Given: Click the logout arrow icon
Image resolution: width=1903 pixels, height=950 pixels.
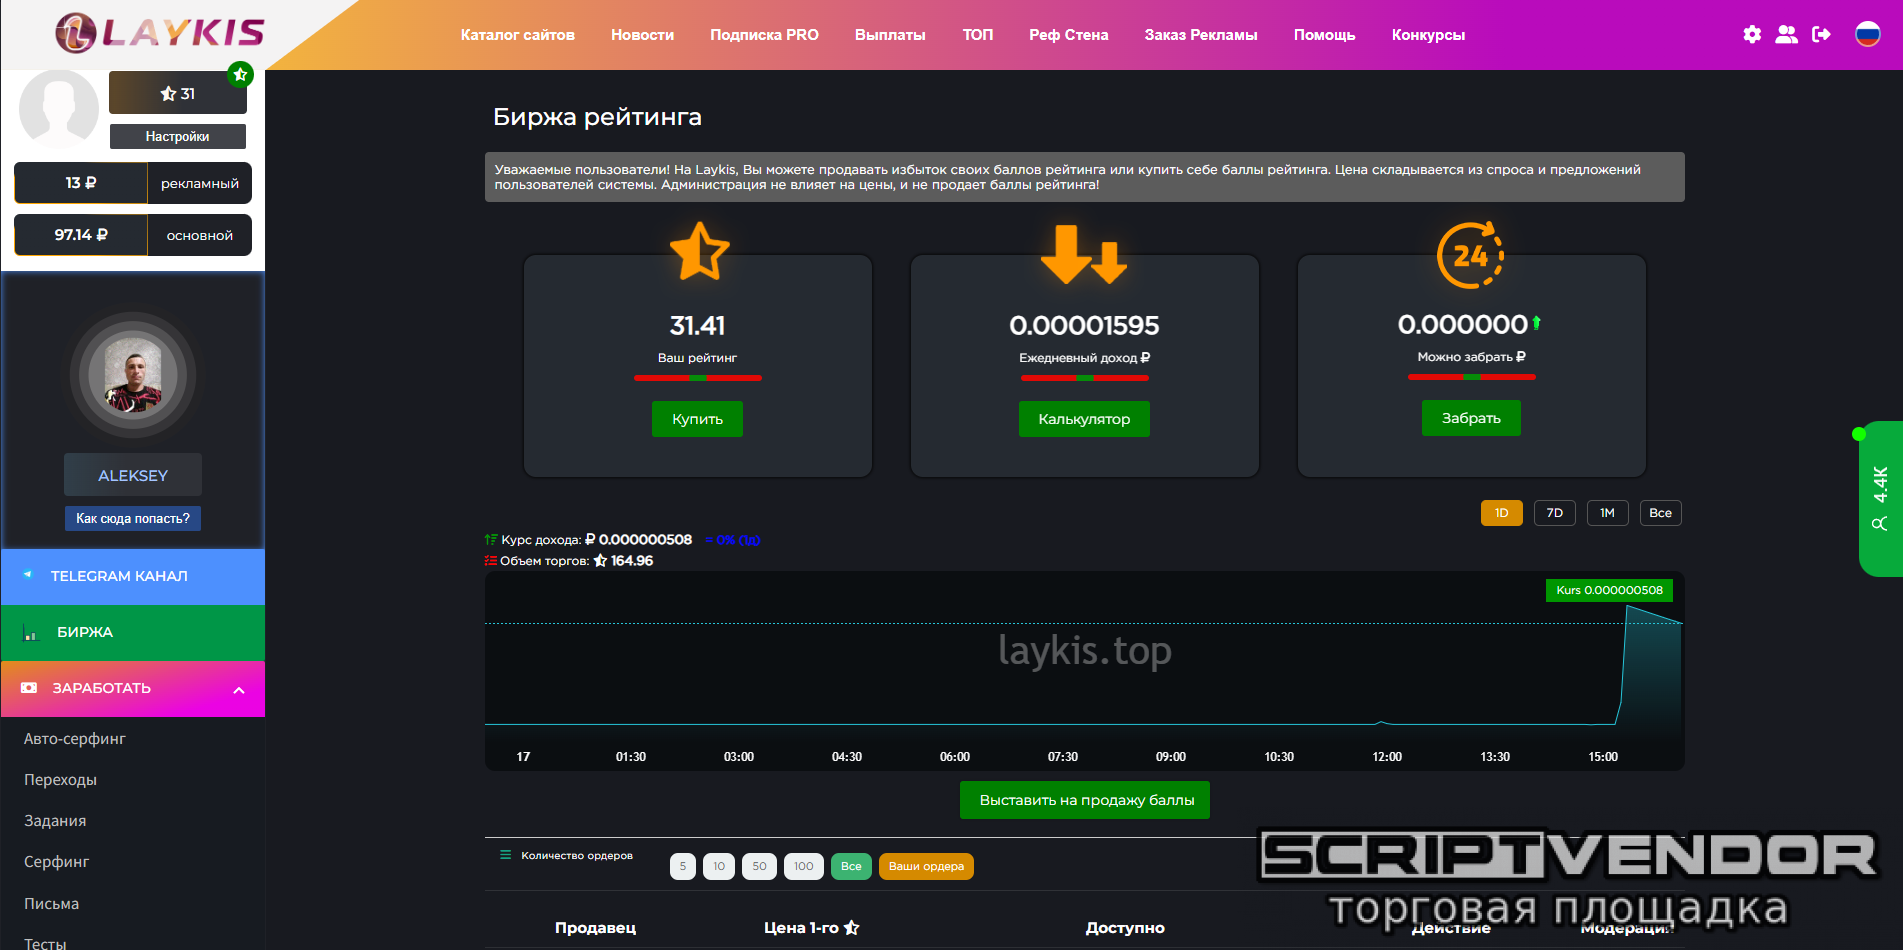Looking at the screenshot, I should 1821,35.
